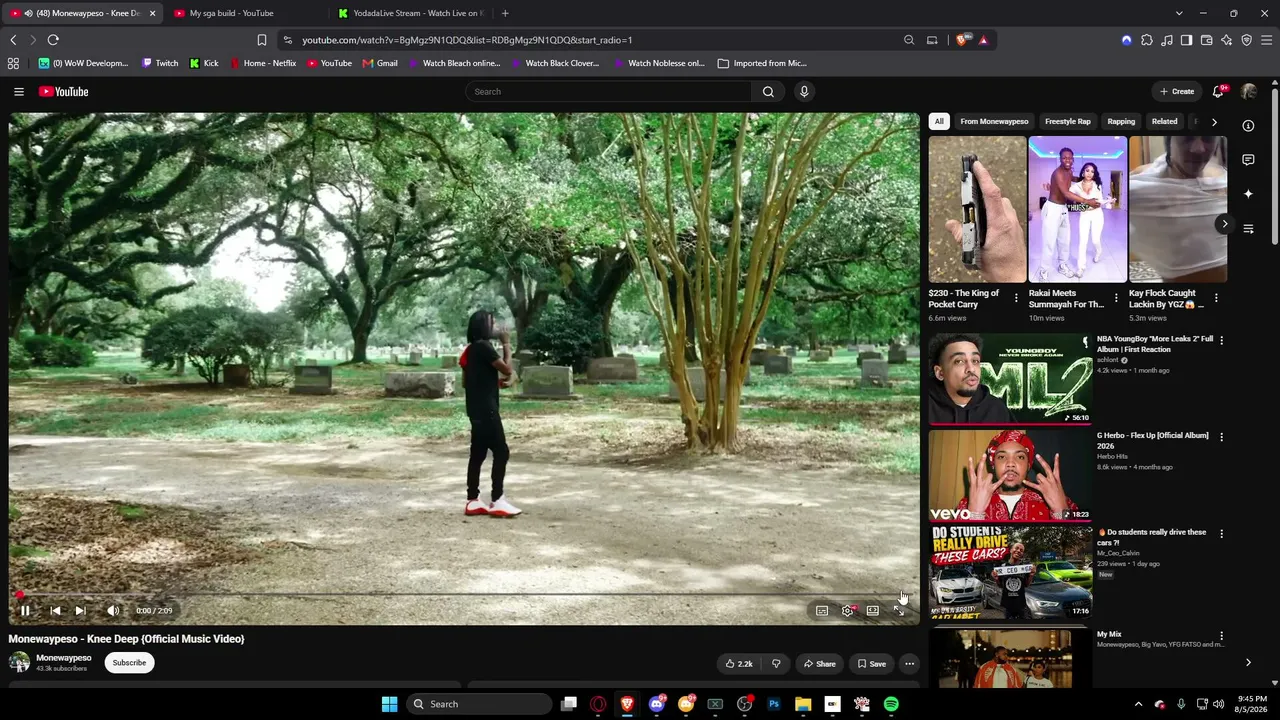Start voice search with the microphone
This screenshot has height=720, width=1280.
(803, 91)
